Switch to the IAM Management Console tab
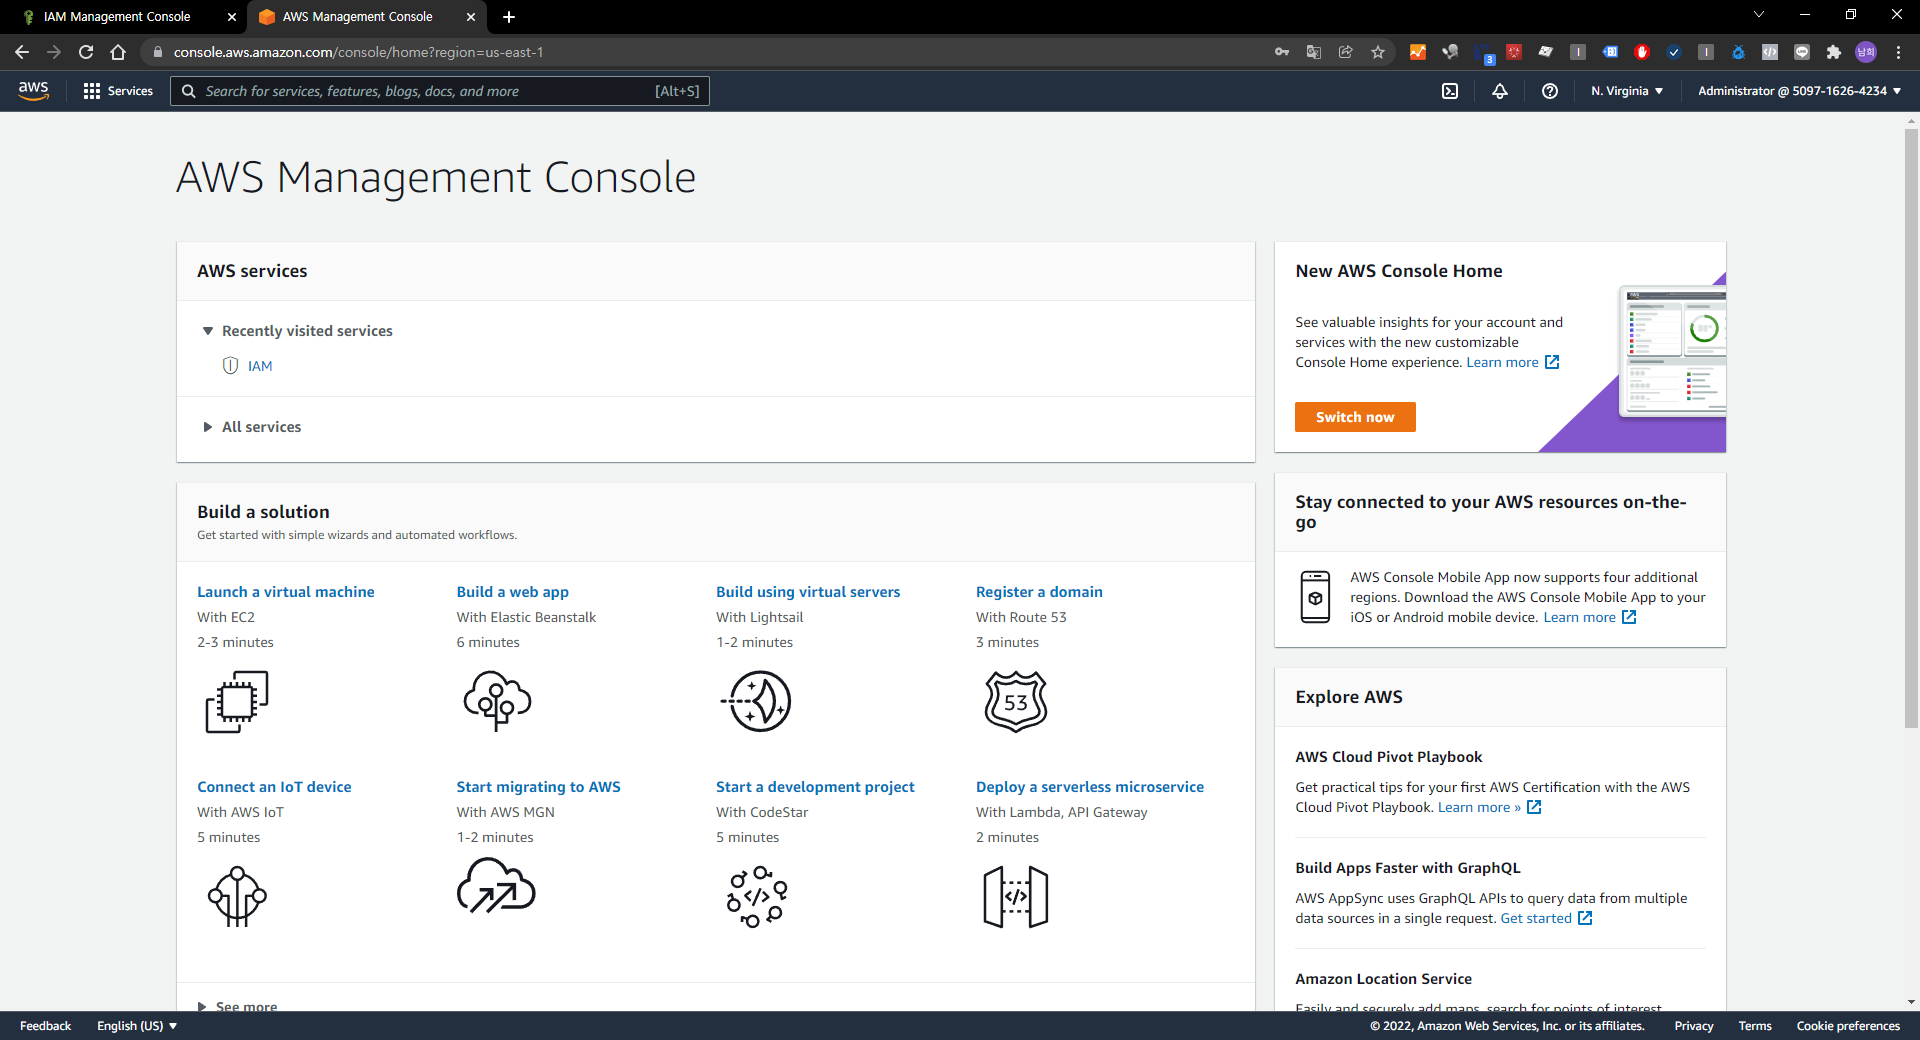 [117, 17]
